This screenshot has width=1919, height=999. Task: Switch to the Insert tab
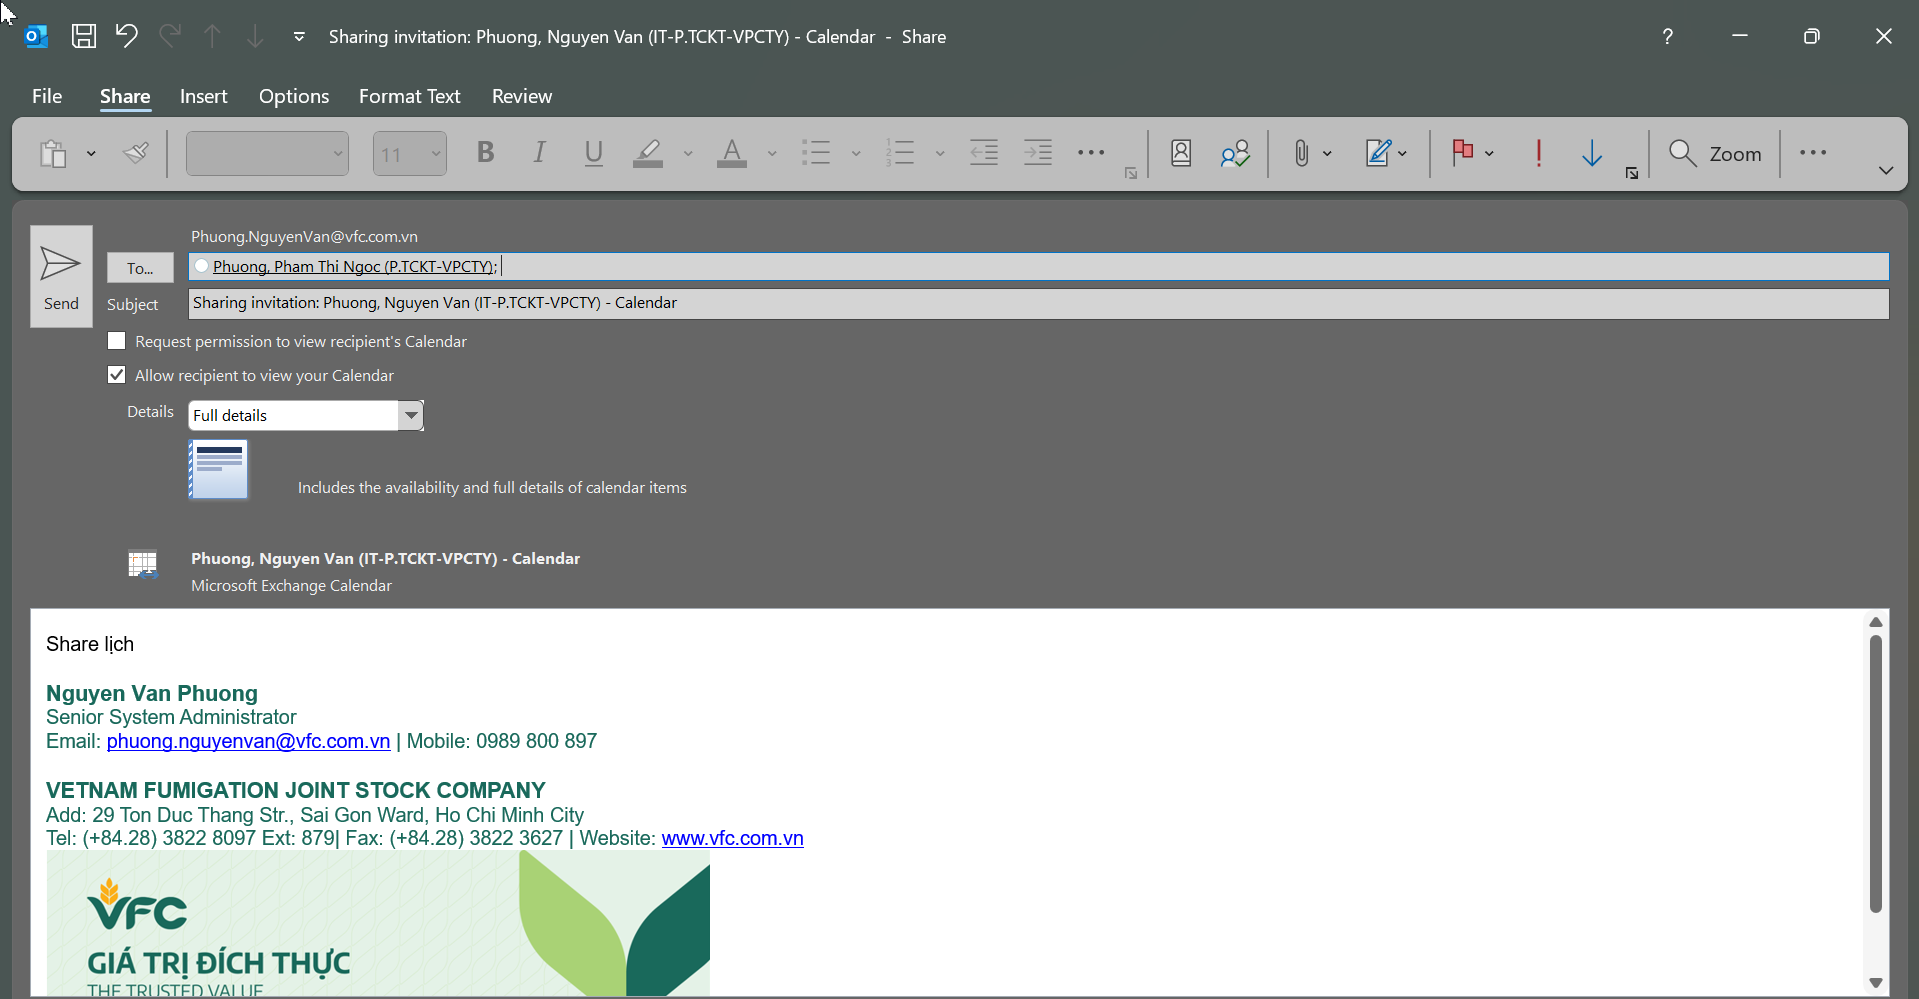coord(203,96)
